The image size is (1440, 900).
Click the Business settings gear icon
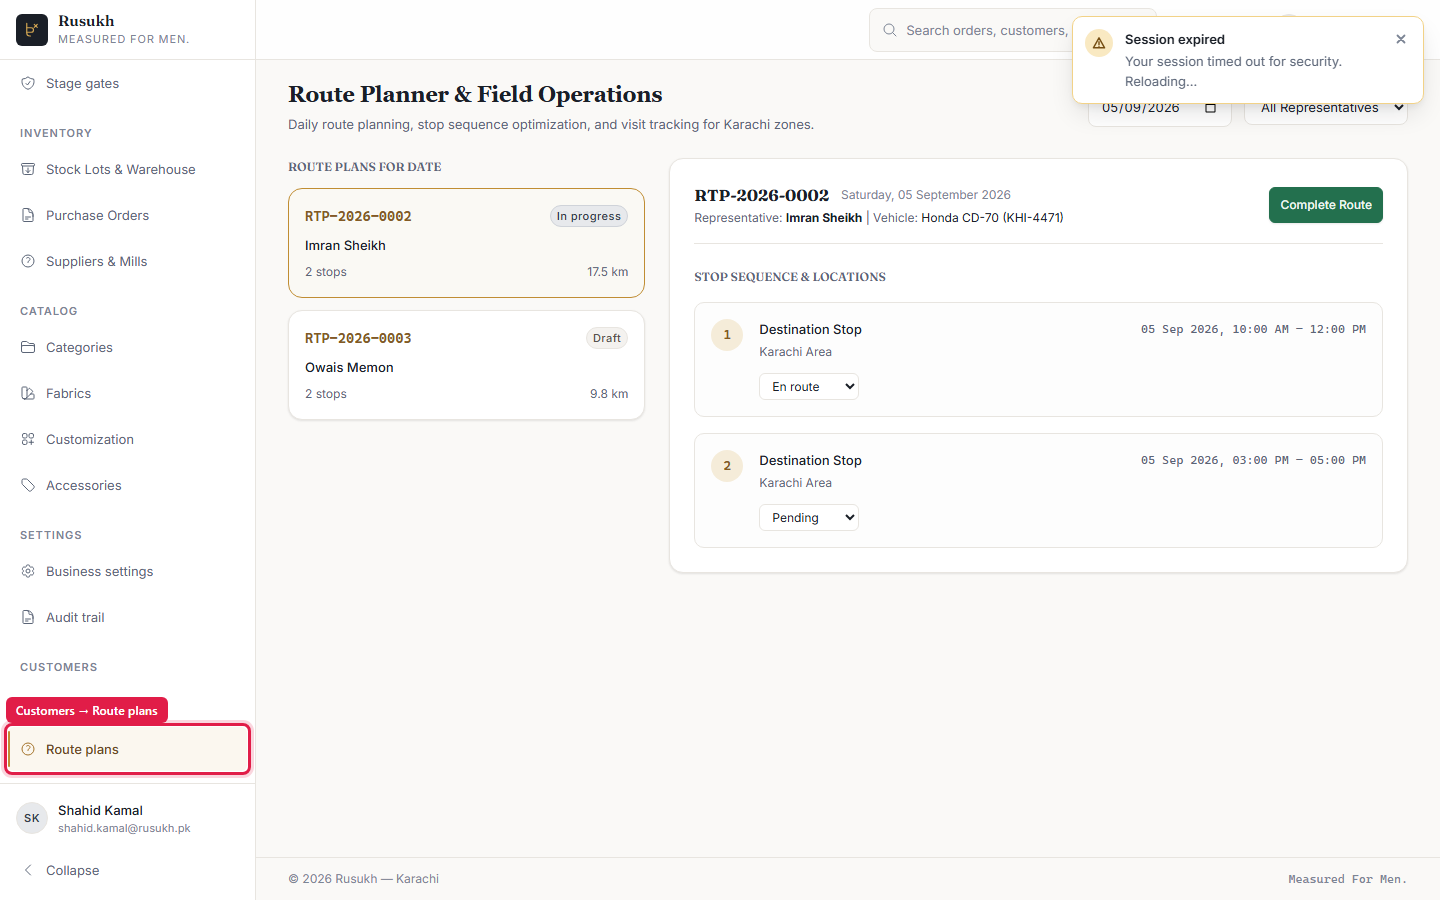click(x=28, y=571)
